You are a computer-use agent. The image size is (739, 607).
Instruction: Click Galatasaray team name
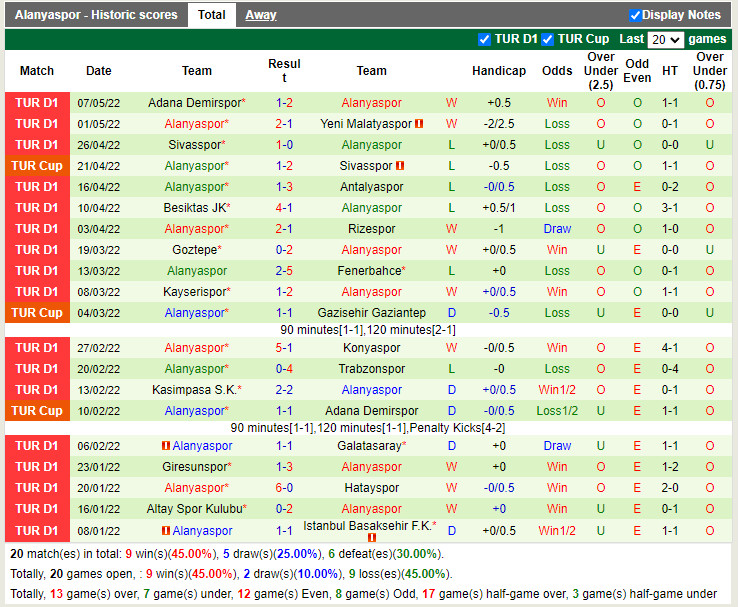(371, 446)
